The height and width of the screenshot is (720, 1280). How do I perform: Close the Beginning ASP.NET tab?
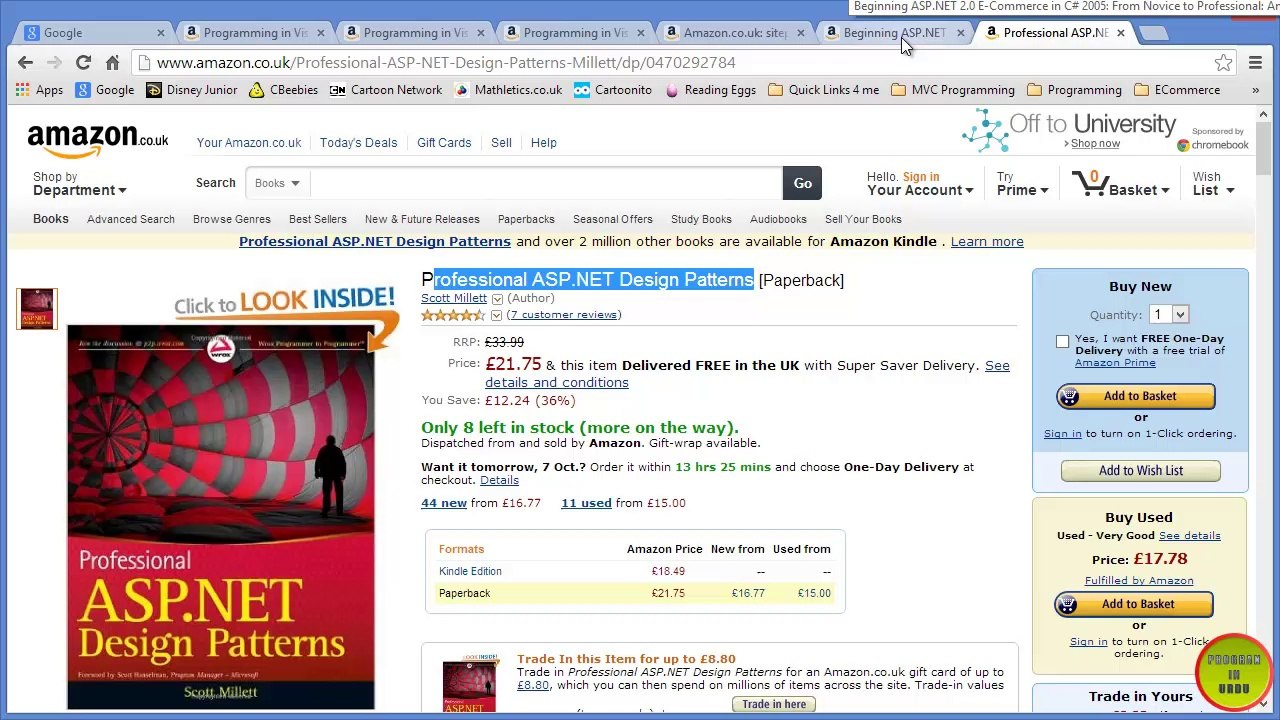[960, 33]
